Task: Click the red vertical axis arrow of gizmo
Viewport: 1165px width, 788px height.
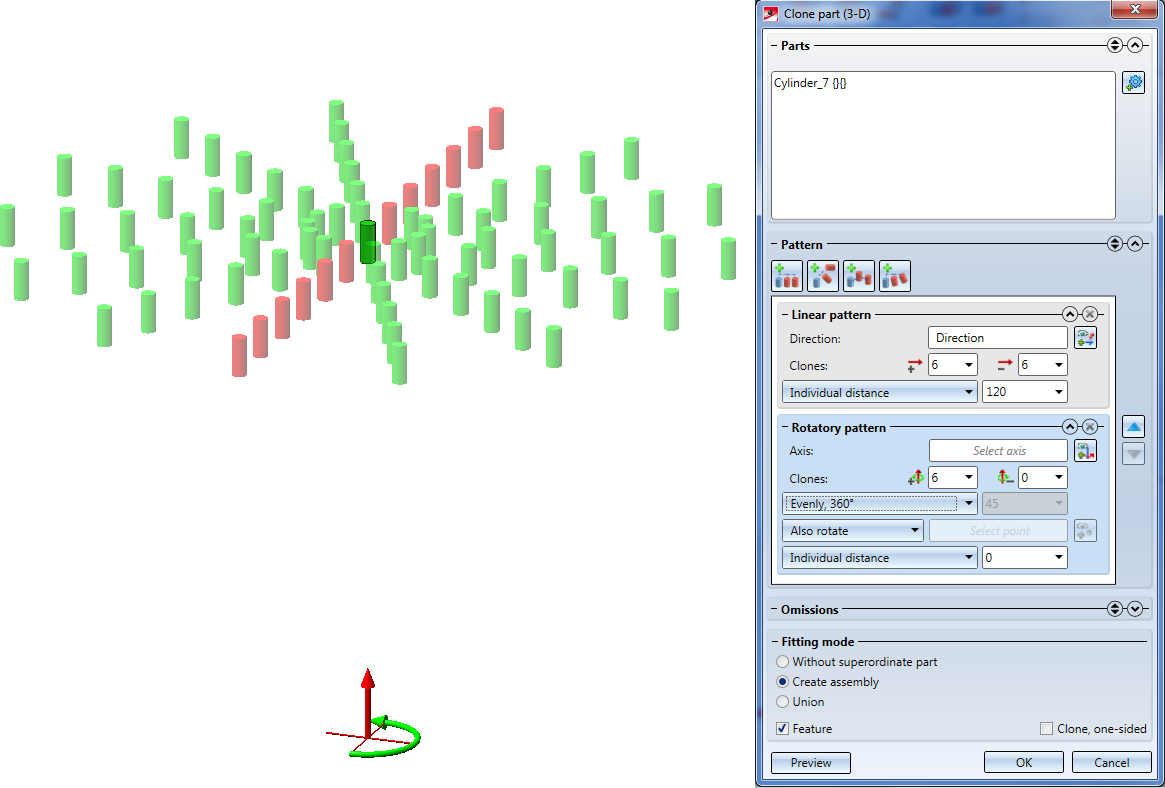Action: (368, 702)
